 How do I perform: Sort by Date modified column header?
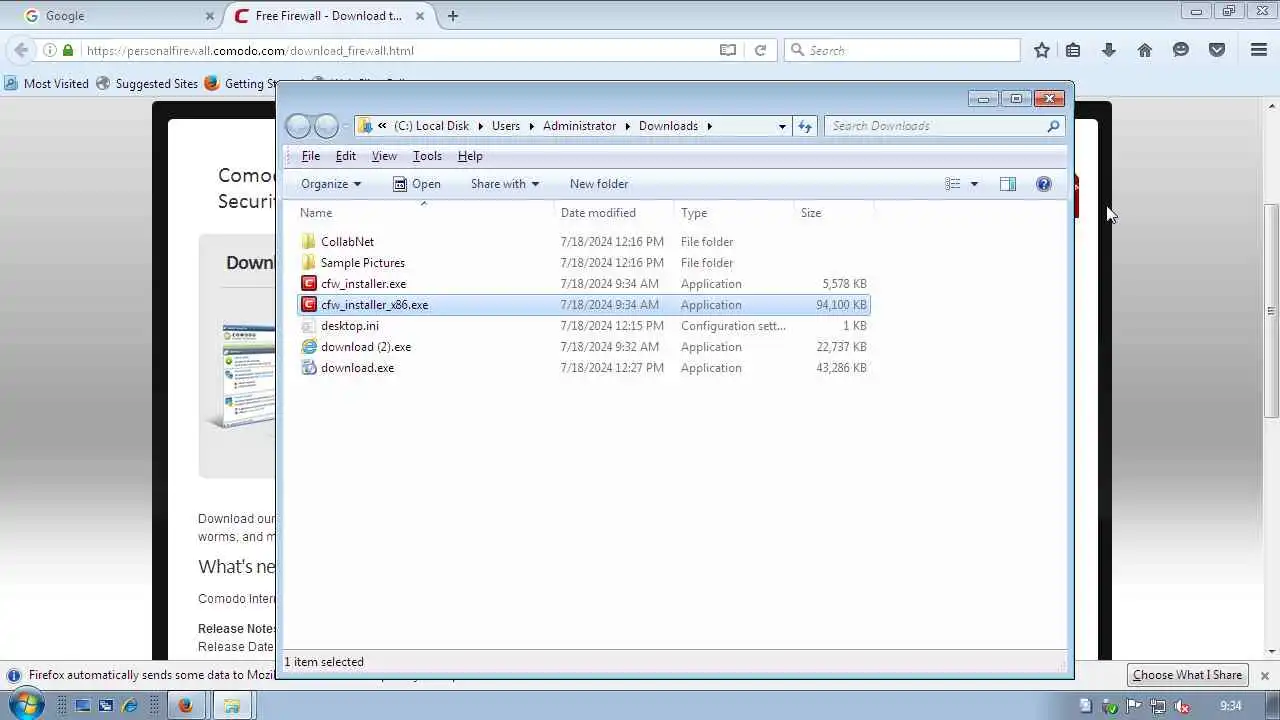614,213
